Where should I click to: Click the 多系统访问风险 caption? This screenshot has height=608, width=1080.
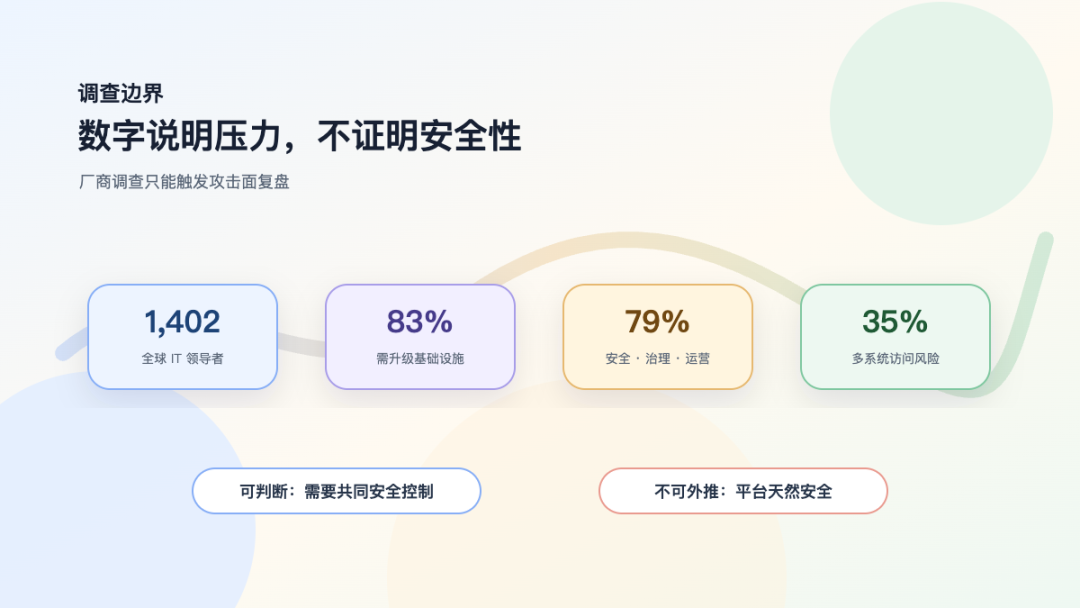pyautogui.click(x=895, y=359)
